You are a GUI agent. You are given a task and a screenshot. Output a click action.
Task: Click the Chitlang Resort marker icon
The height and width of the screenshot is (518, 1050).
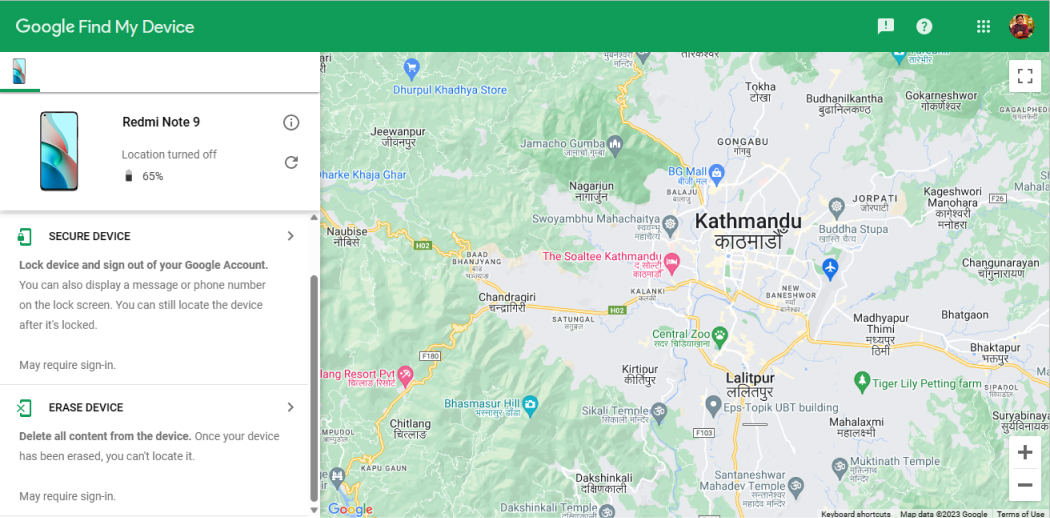coord(404,375)
